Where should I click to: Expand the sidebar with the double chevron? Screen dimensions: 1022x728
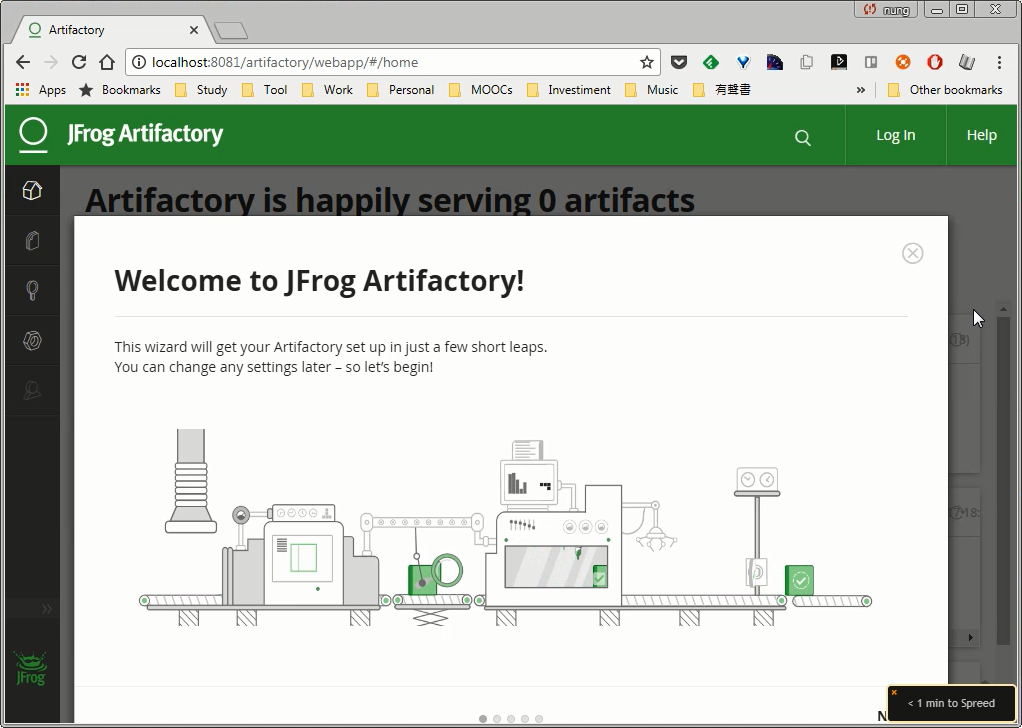(47, 609)
